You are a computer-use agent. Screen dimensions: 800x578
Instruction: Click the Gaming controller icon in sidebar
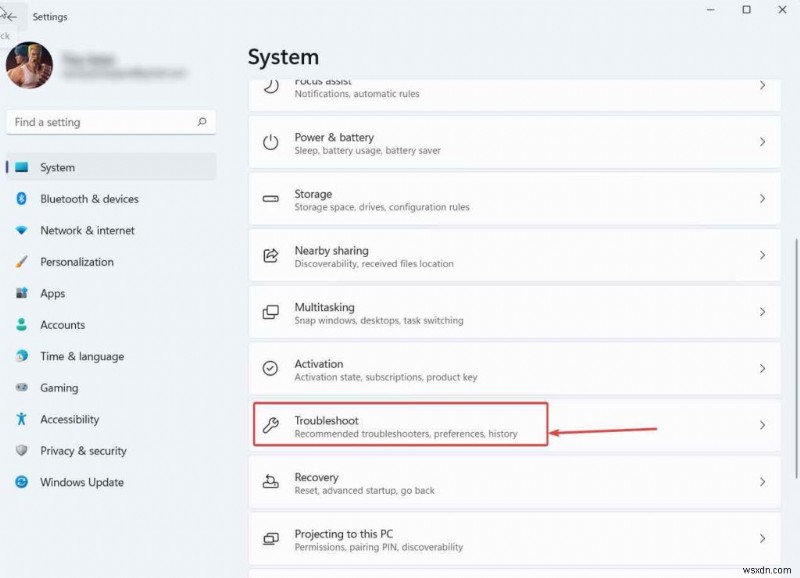pyautogui.click(x=23, y=388)
